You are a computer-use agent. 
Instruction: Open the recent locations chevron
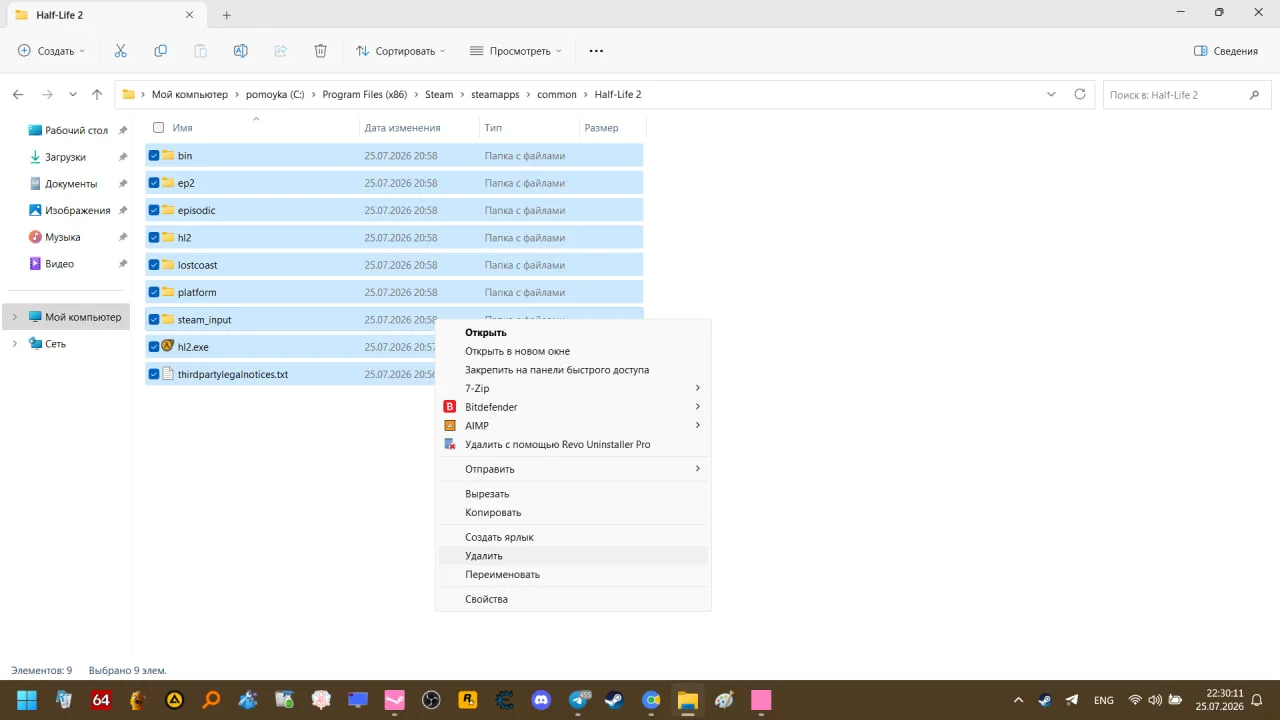tap(73, 94)
